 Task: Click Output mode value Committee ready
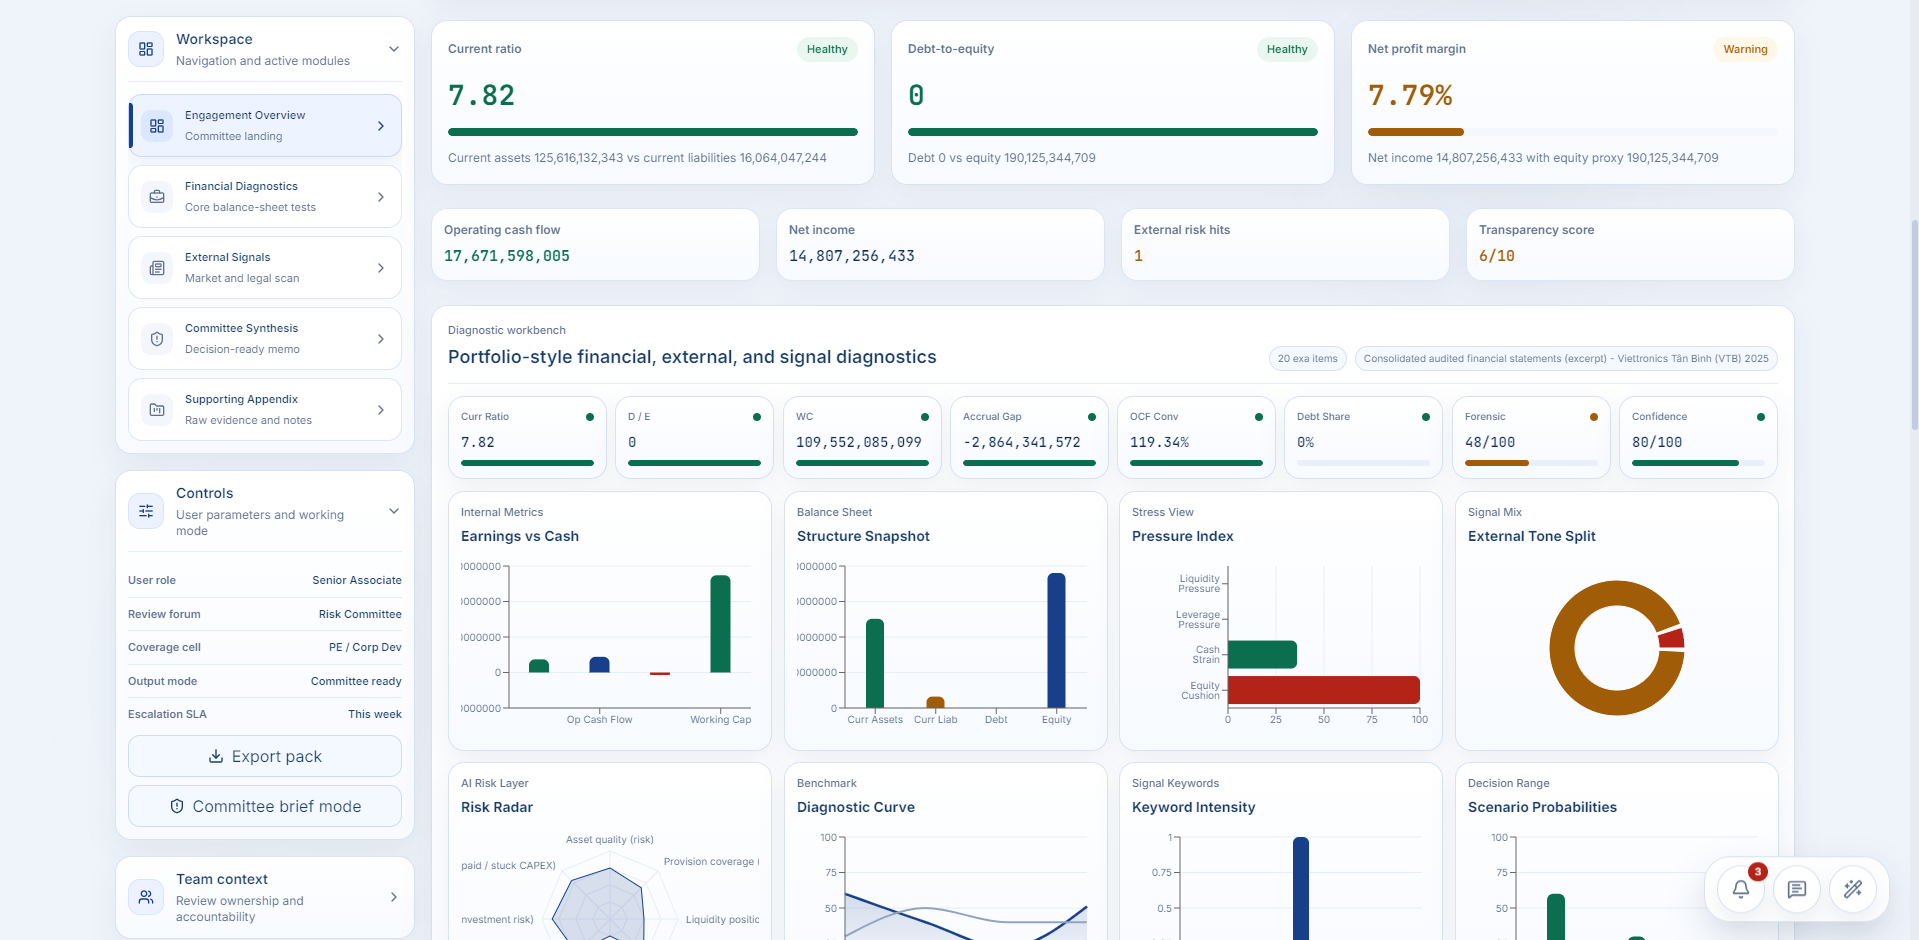pos(356,681)
